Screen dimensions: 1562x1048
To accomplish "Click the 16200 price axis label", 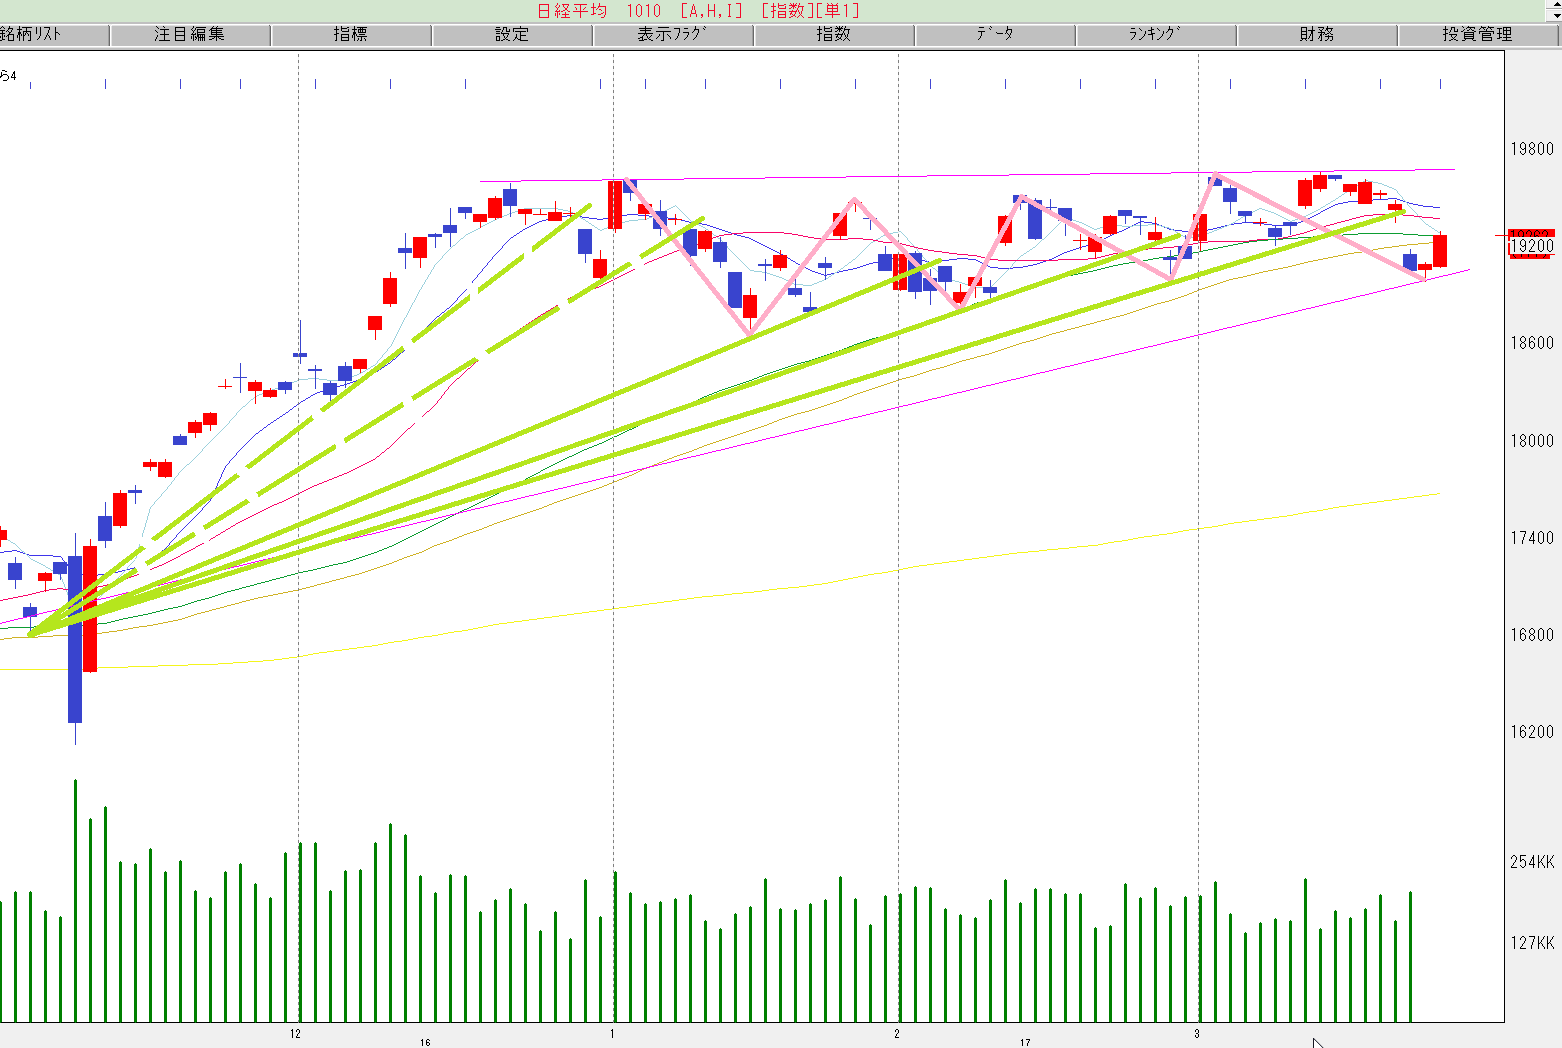I will pos(1531,732).
